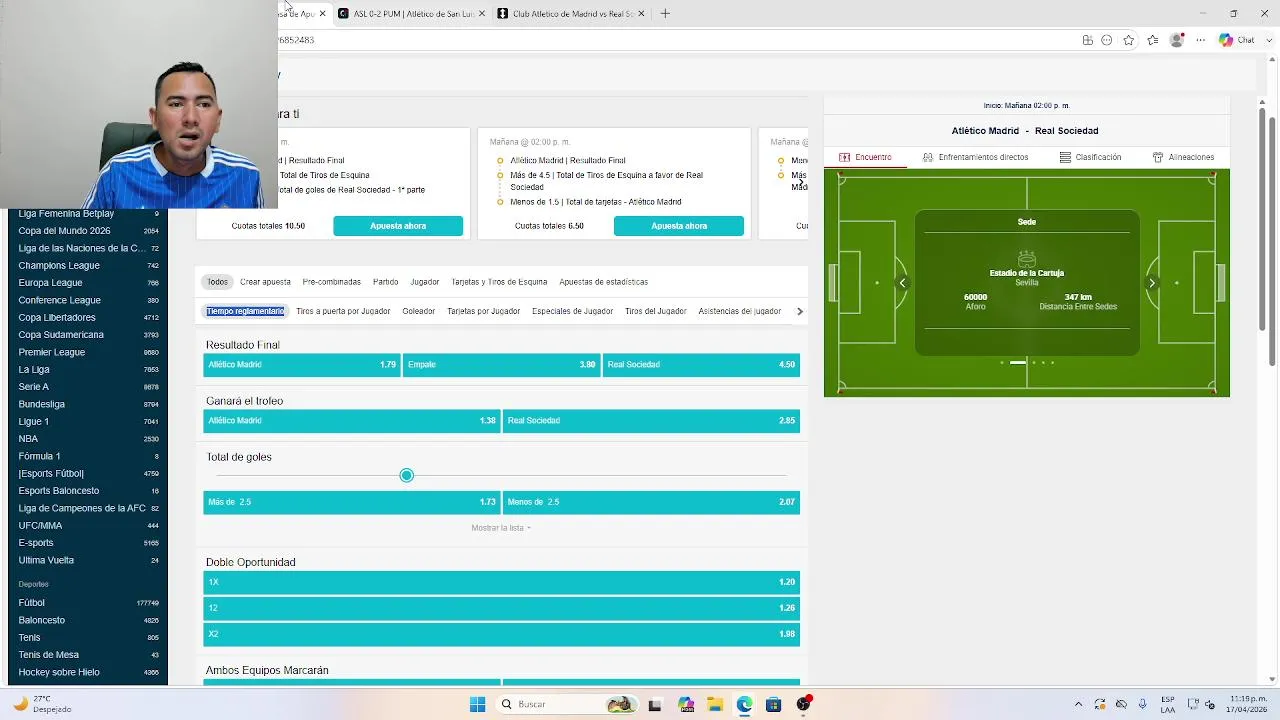
Task: Open the Alineaciones tab
Action: tap(1183, 157)
